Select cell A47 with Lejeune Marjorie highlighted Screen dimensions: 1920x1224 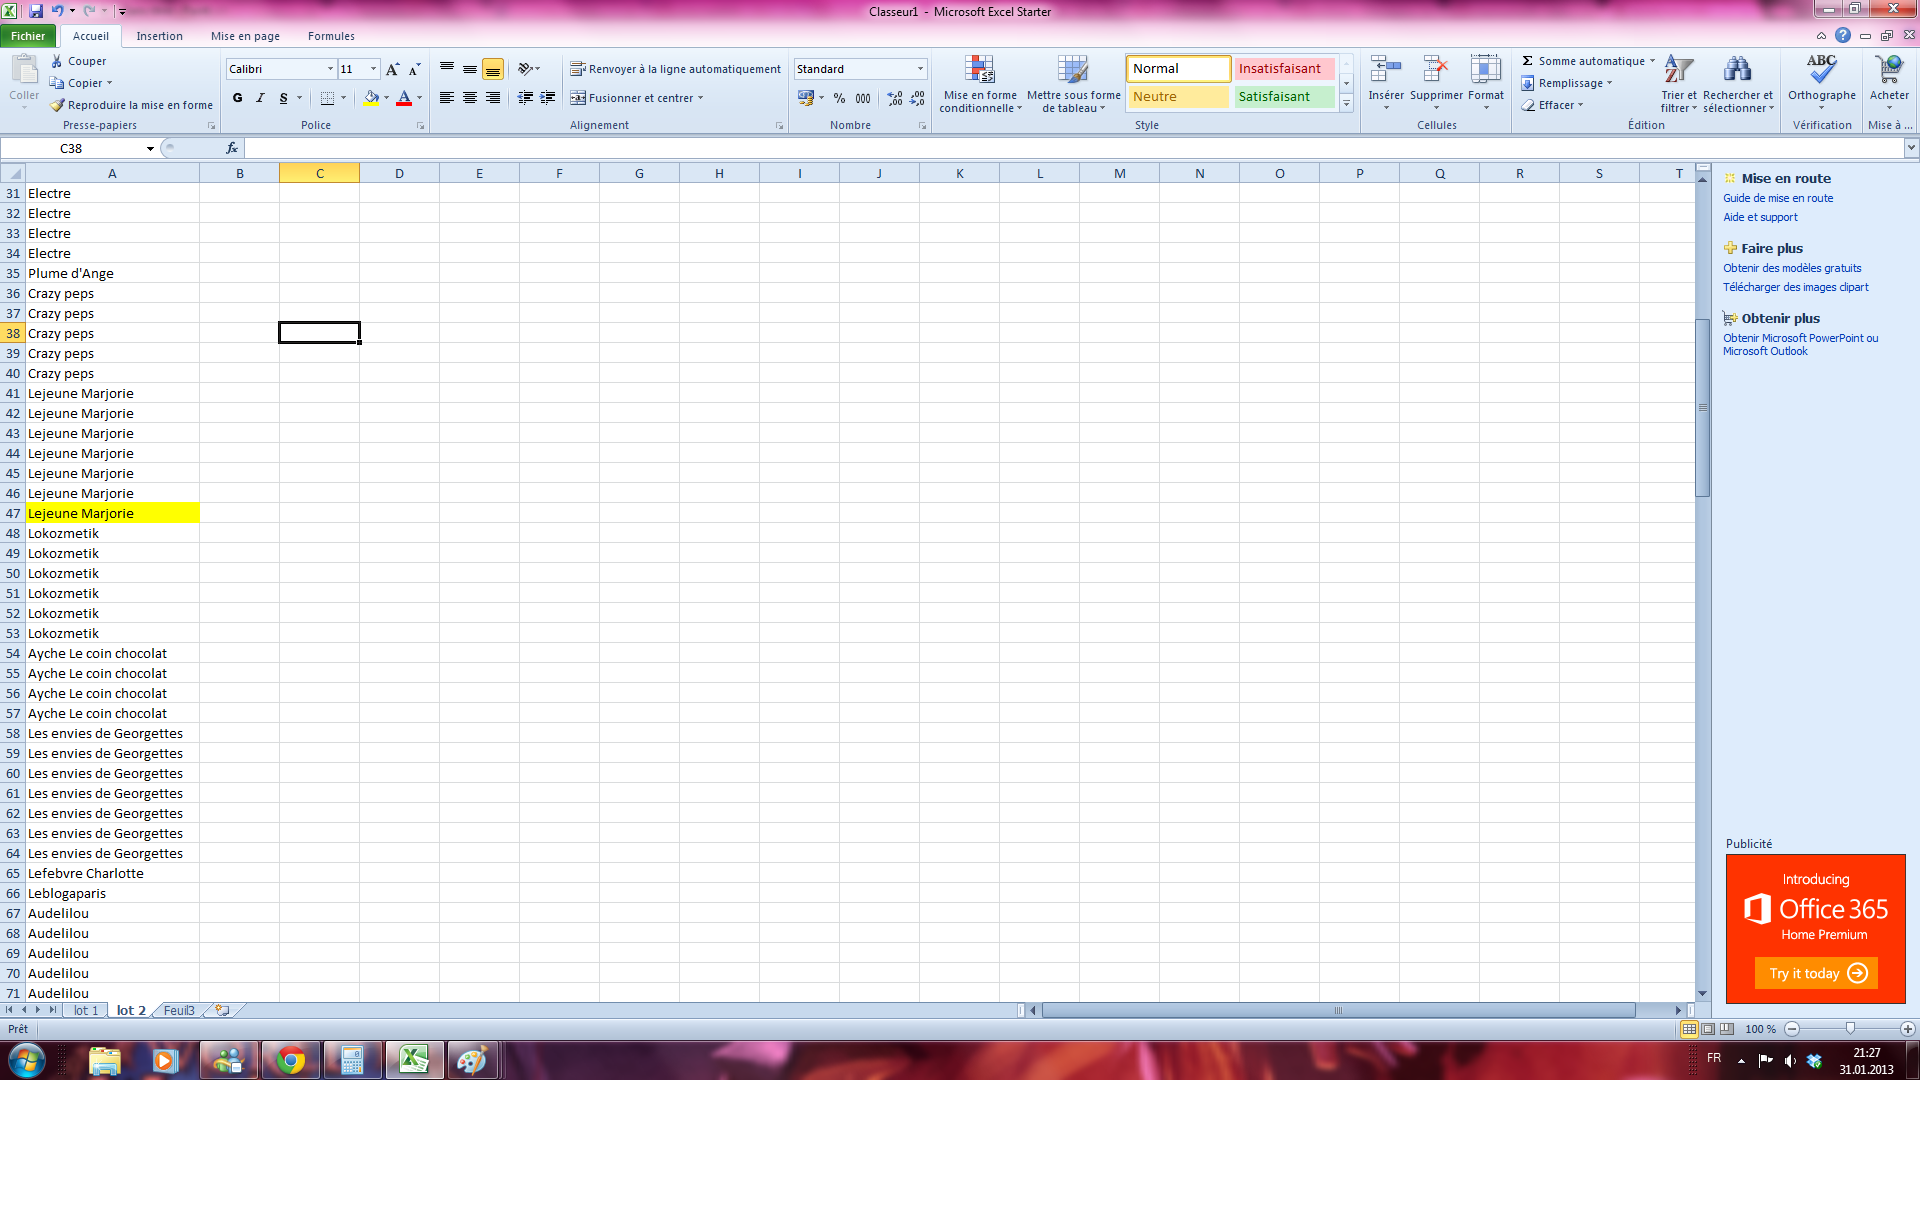(112, 513)
